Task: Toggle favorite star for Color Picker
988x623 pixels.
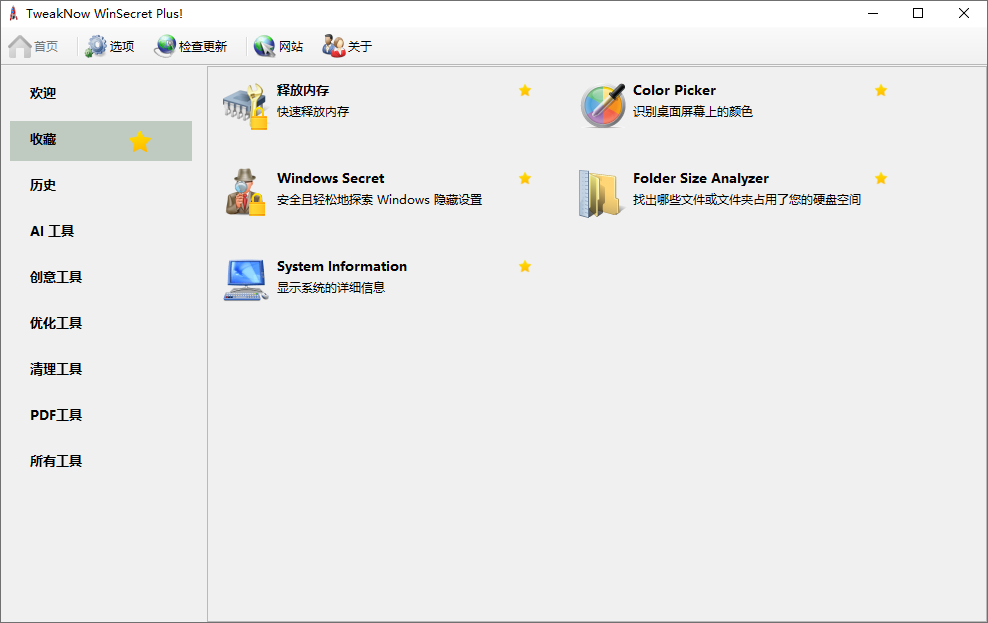Action: (881, 90)
